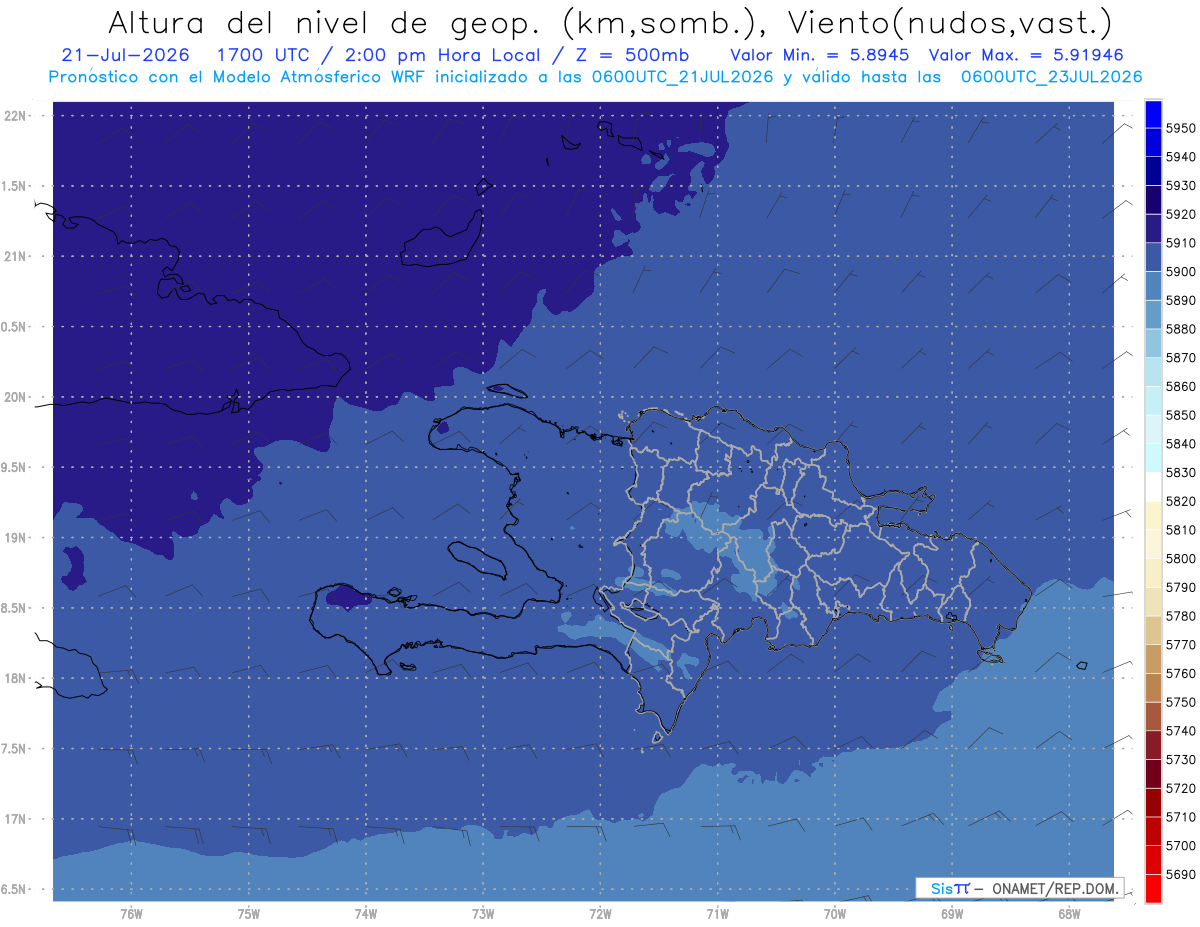
Task: Click 'Valor Min. = 5.8945' readout
Action: (820, 55)
